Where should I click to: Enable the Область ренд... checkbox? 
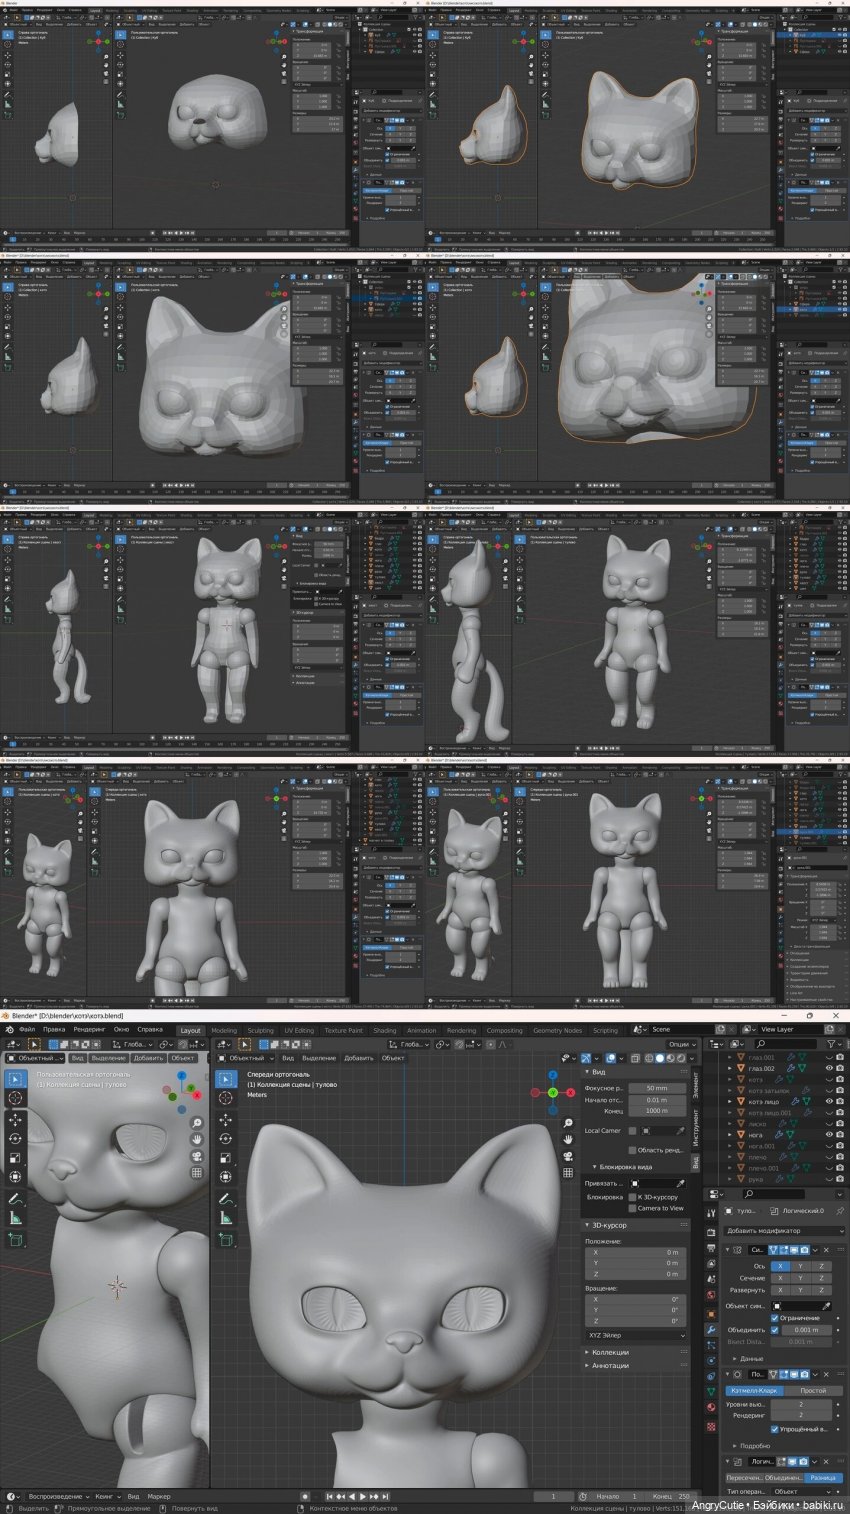tap(632, 1150)
